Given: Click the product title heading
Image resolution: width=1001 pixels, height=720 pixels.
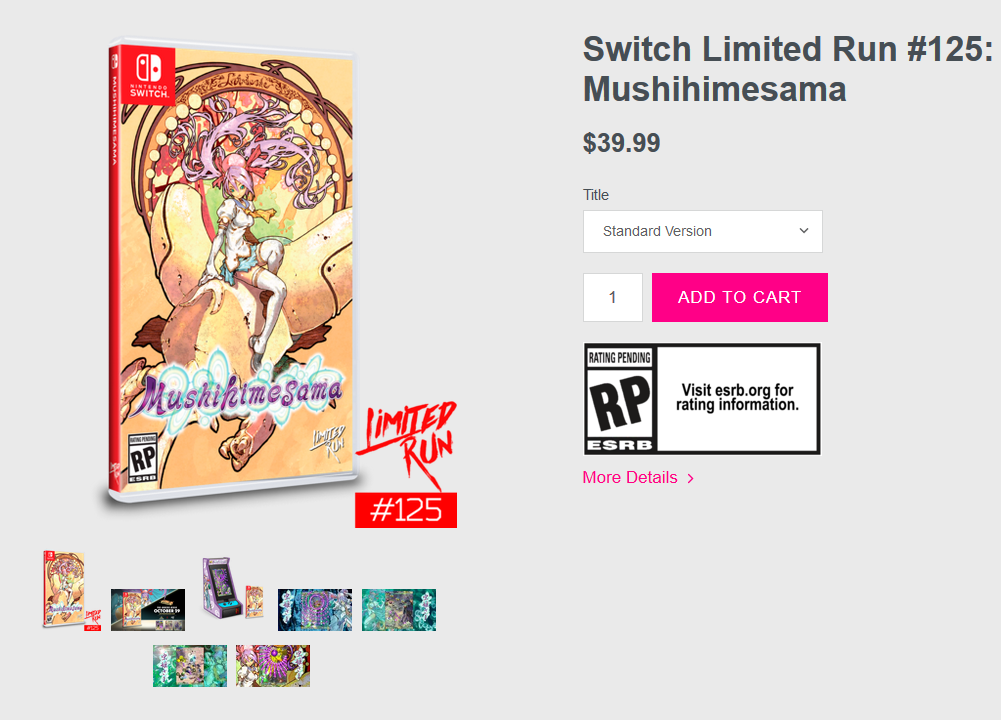Looking at the screenshot, I should coord(788,69).
